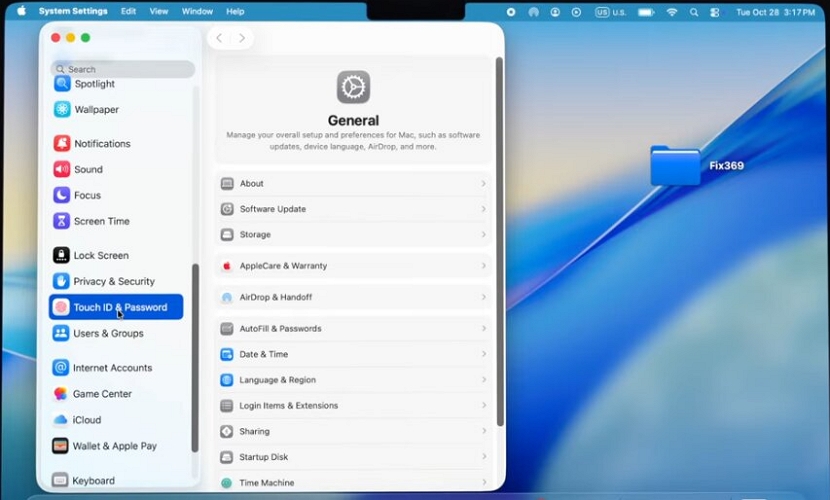Expand the AirDrop & Handoff chevron
The image size is (830, 500).
point(483,297)
